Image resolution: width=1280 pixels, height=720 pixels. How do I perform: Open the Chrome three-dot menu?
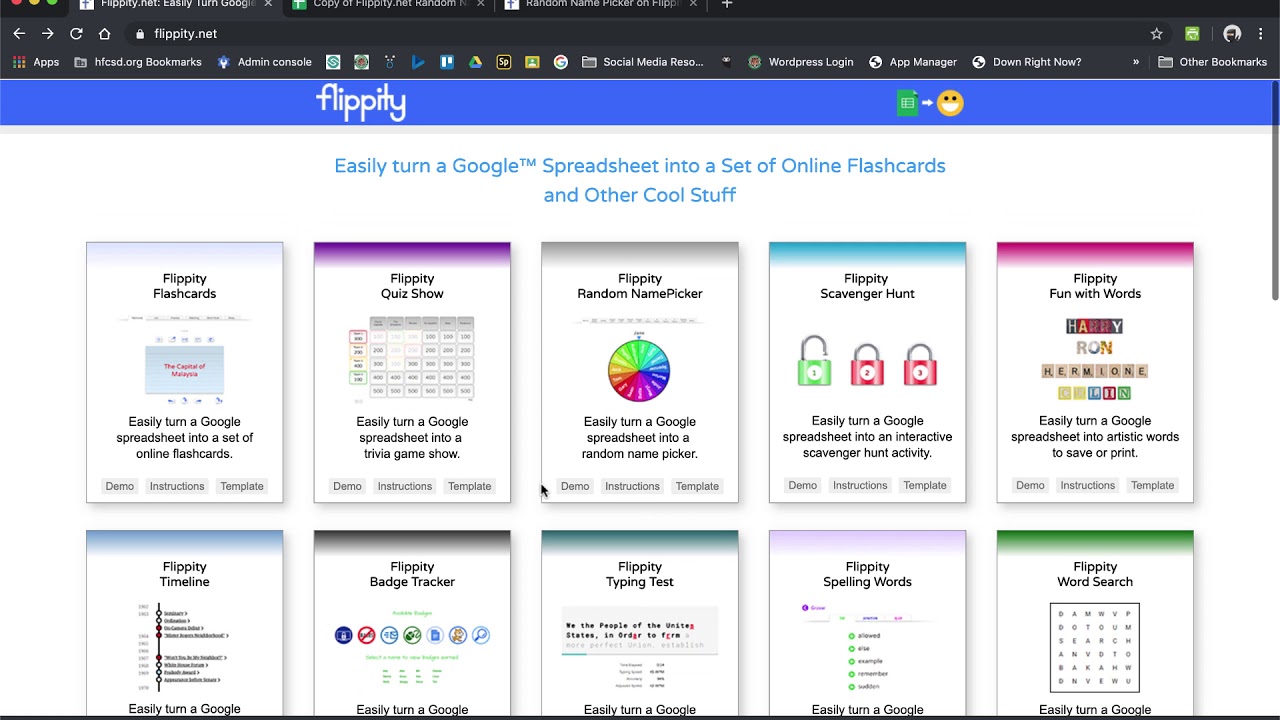(1261, 34)
